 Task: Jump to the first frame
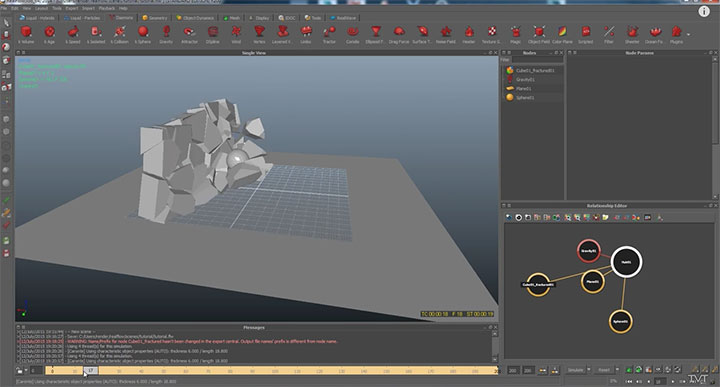coord(629,381)
